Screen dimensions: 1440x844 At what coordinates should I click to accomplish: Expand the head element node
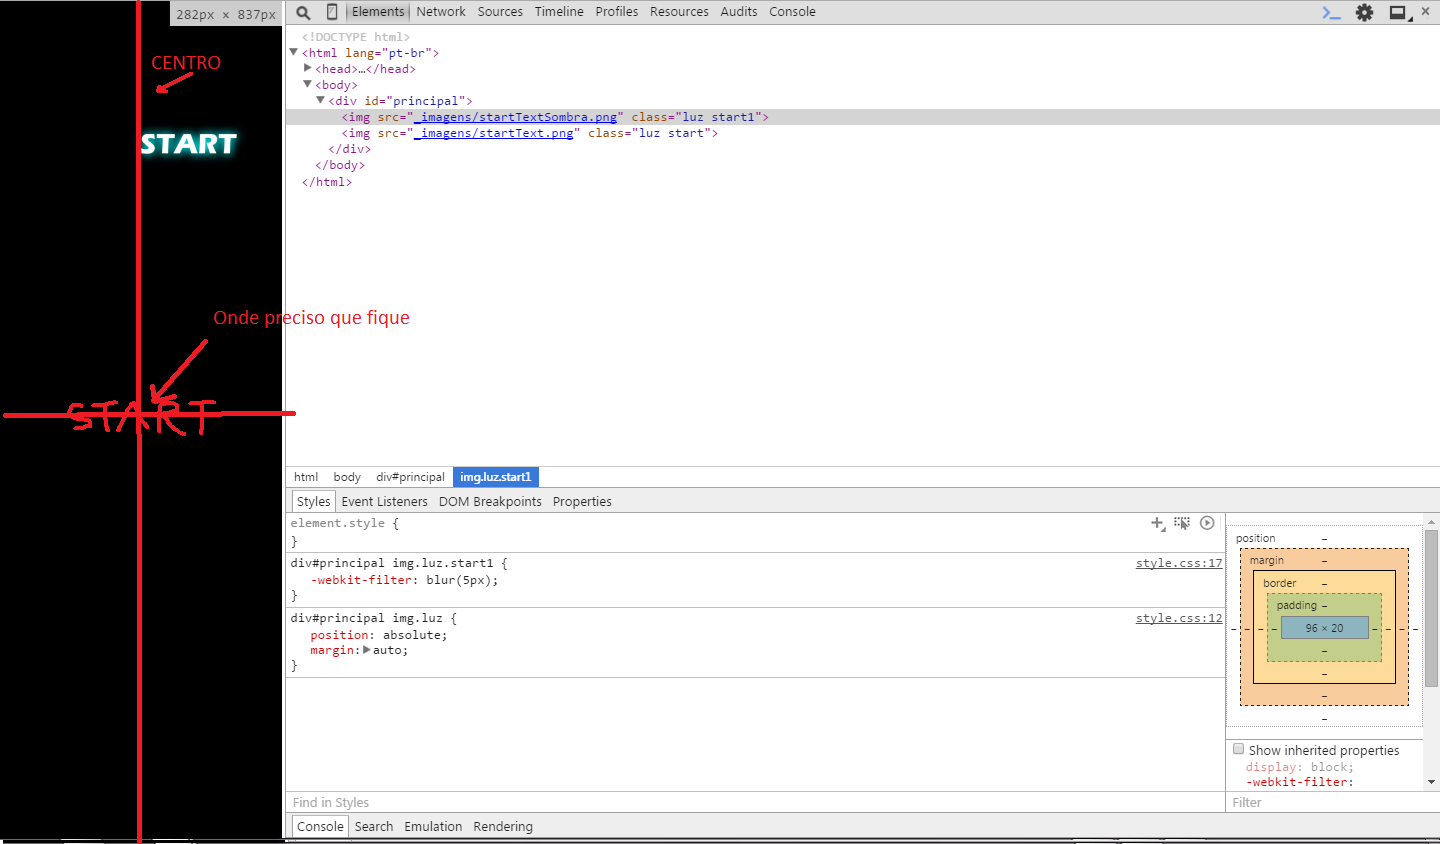point(308,68)
